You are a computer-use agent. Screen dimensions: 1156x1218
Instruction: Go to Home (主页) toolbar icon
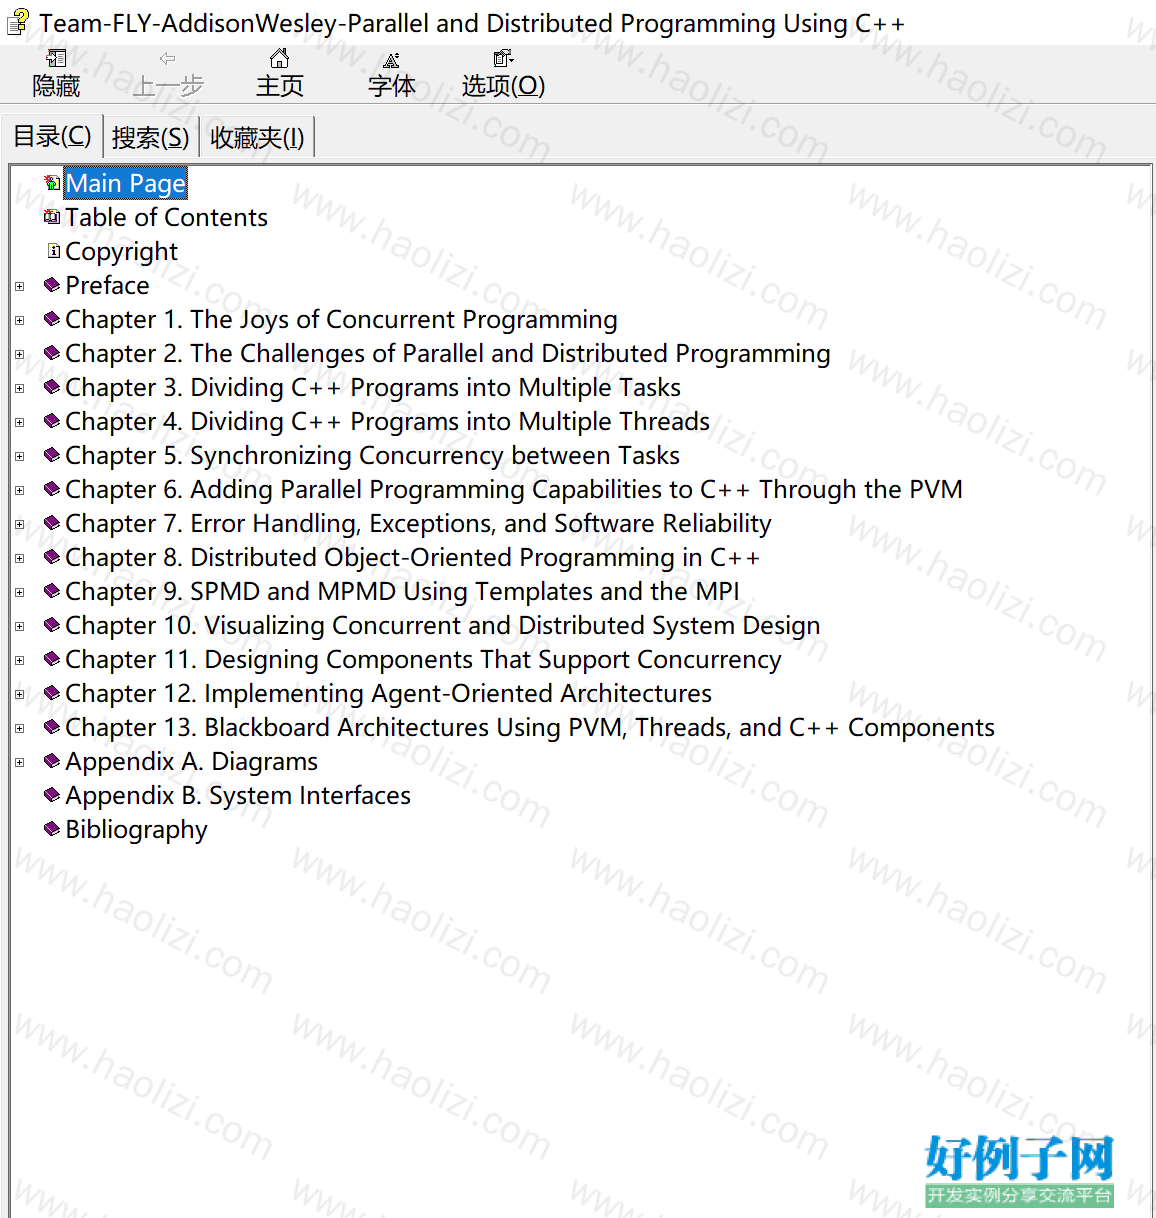[x=280, y=58]
